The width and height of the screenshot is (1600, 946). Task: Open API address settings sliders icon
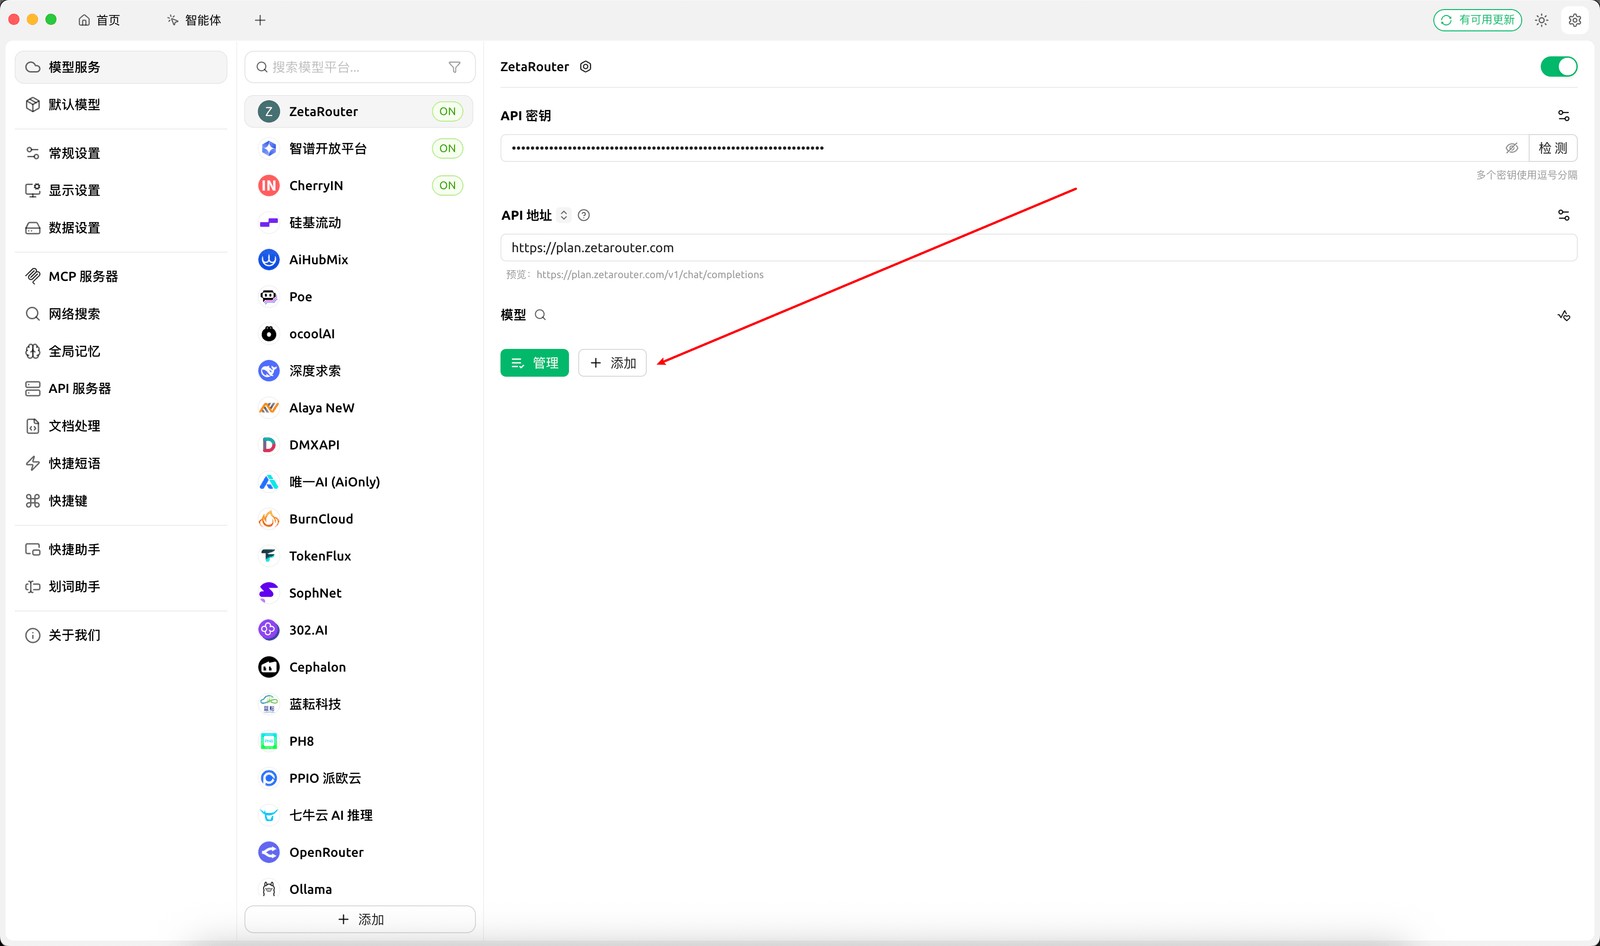pyautogui.click(x=1564, y=215)
